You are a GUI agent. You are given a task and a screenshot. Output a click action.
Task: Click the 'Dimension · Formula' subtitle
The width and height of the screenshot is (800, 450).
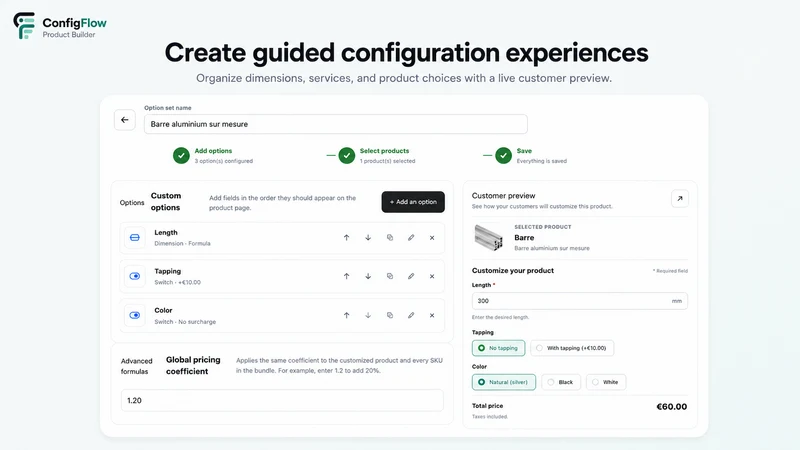(182, 243)
